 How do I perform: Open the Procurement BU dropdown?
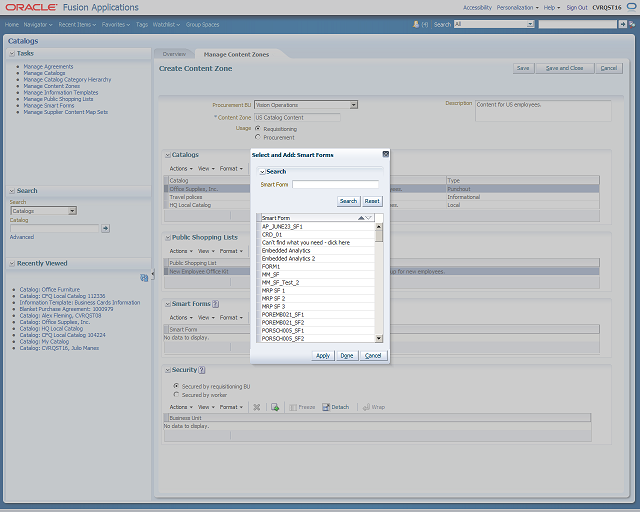(353, 105)
